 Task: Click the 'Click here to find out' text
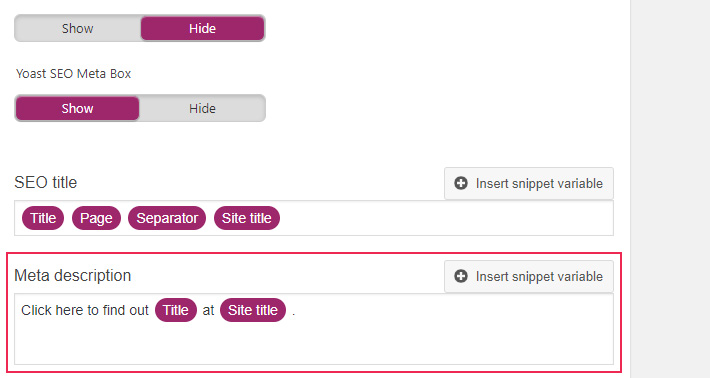coord(85,310)
